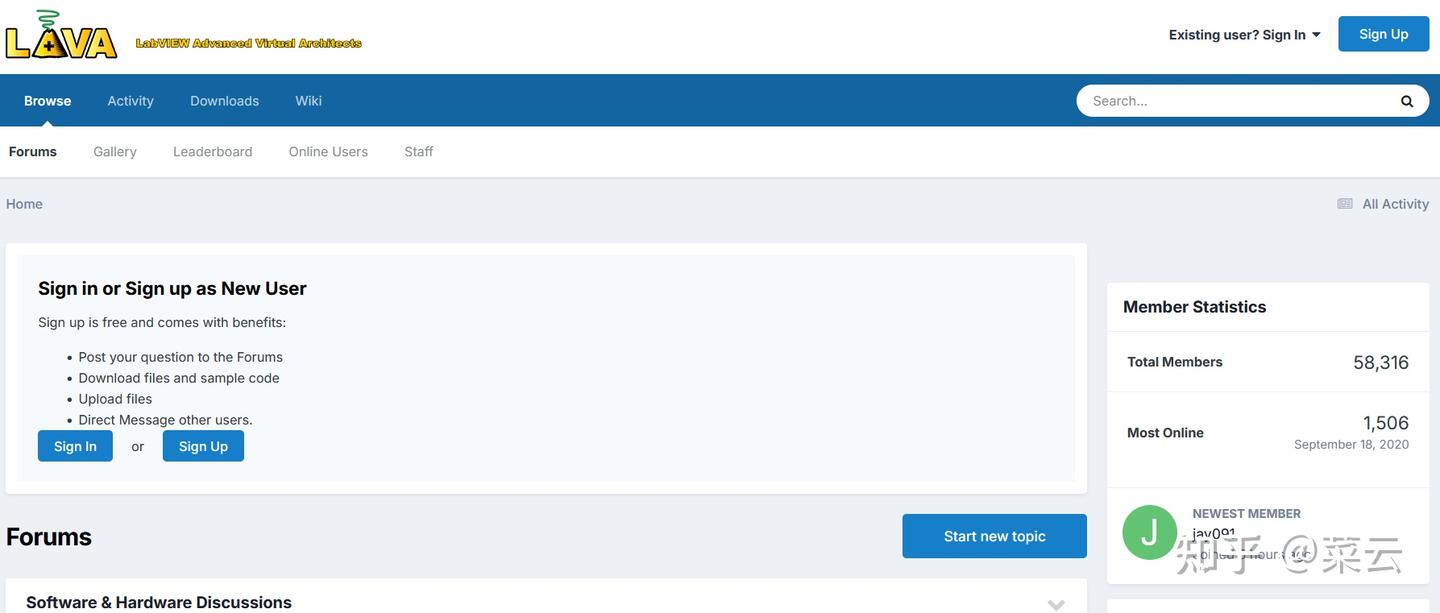View the Online Users tab
The width and height of the screenshot is (1440, 613).
tap(328, 152)
